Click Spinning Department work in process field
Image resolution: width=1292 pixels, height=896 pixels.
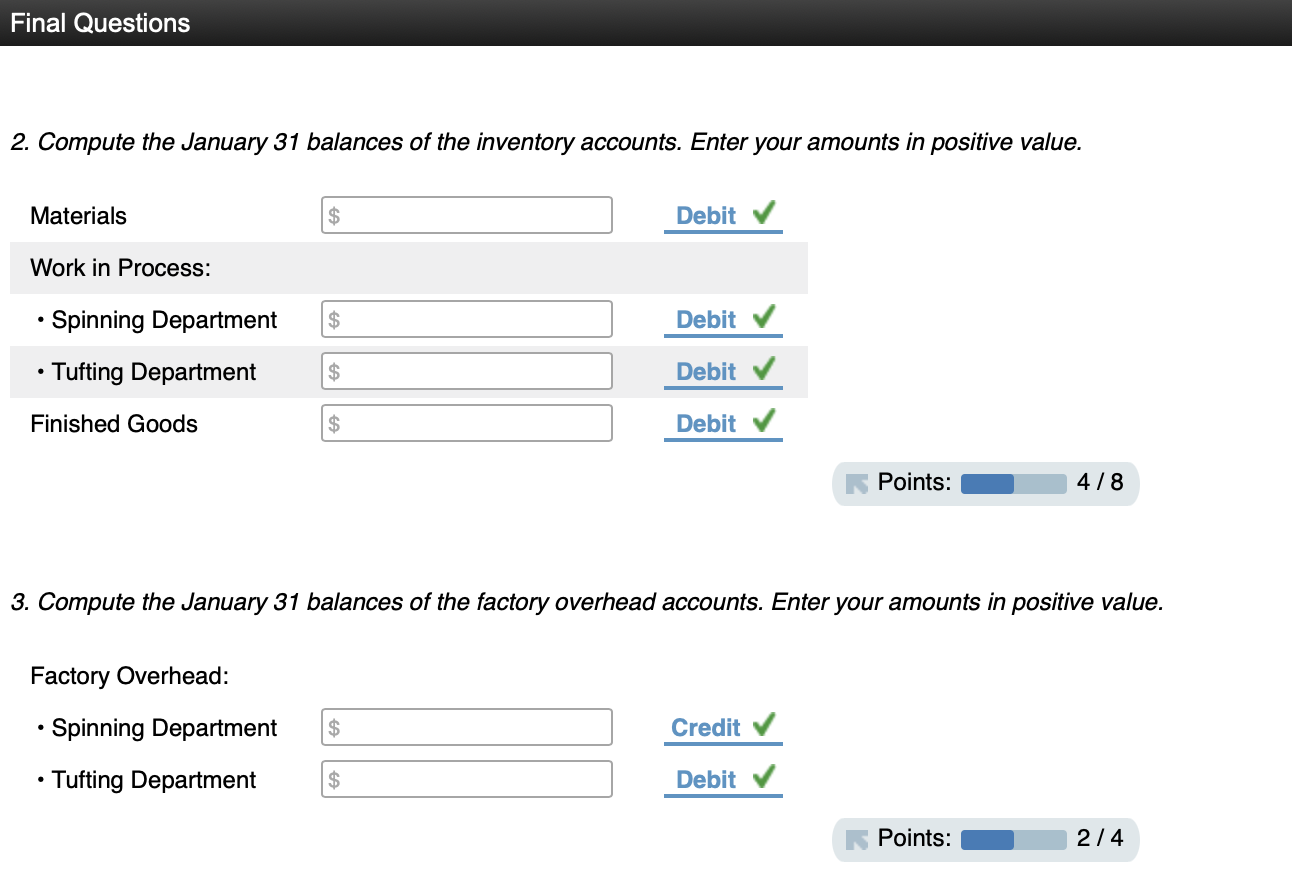click(x=466, y=318)
